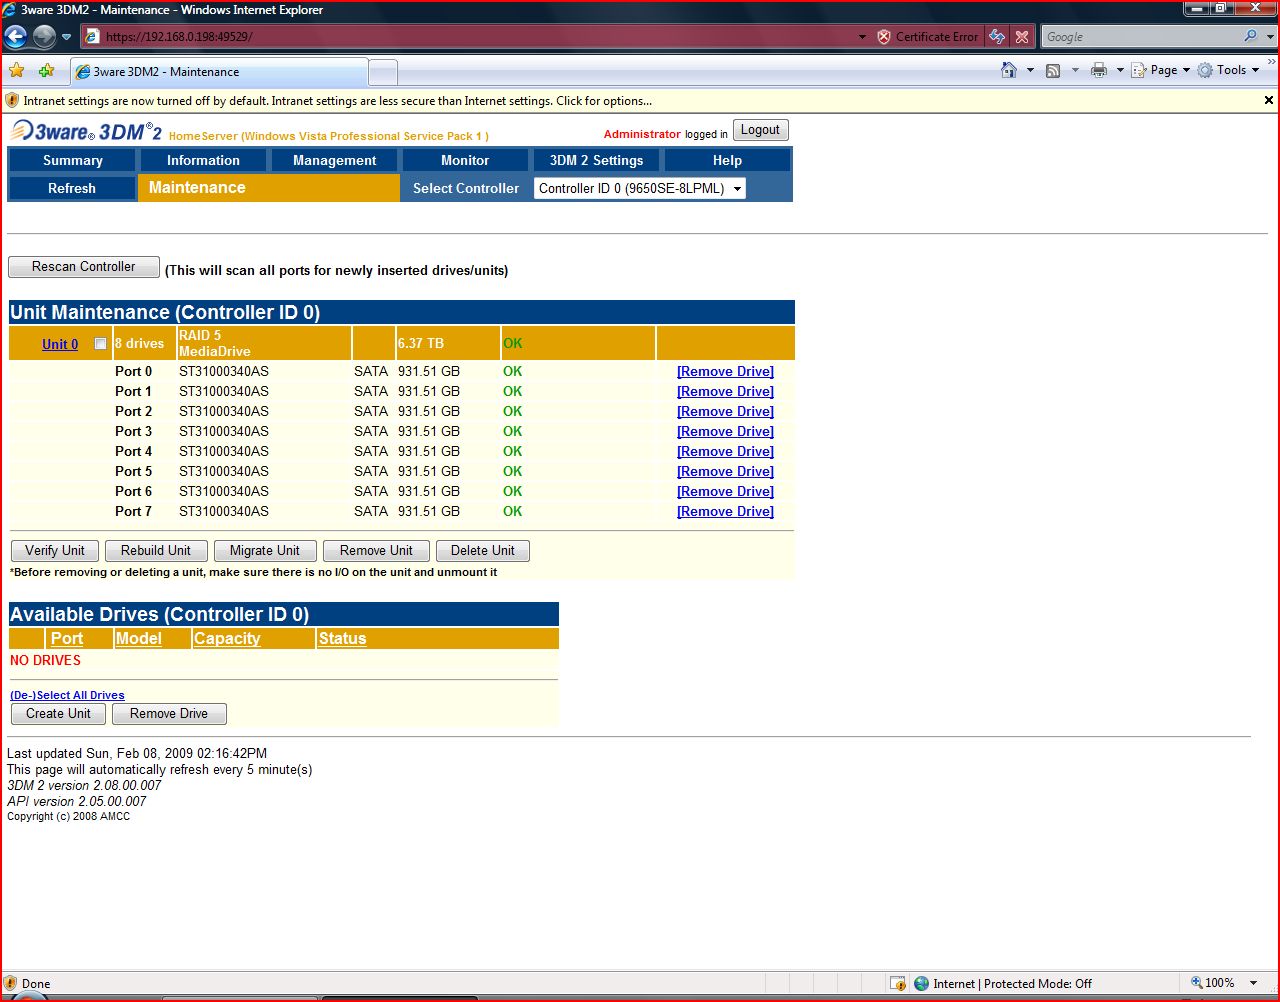1280x1002 pixels.
Task: Sort available drives by Status header
Action: [x=342, y=638]
